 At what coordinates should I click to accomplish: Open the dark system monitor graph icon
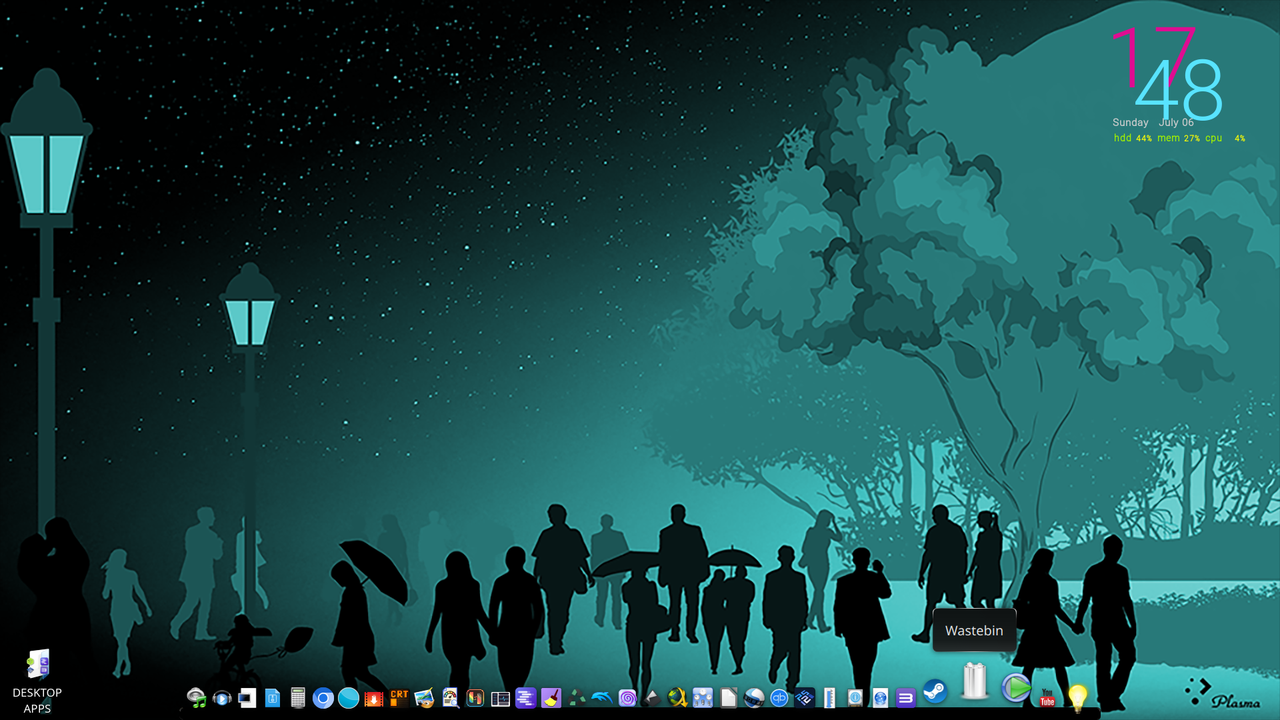500,699
